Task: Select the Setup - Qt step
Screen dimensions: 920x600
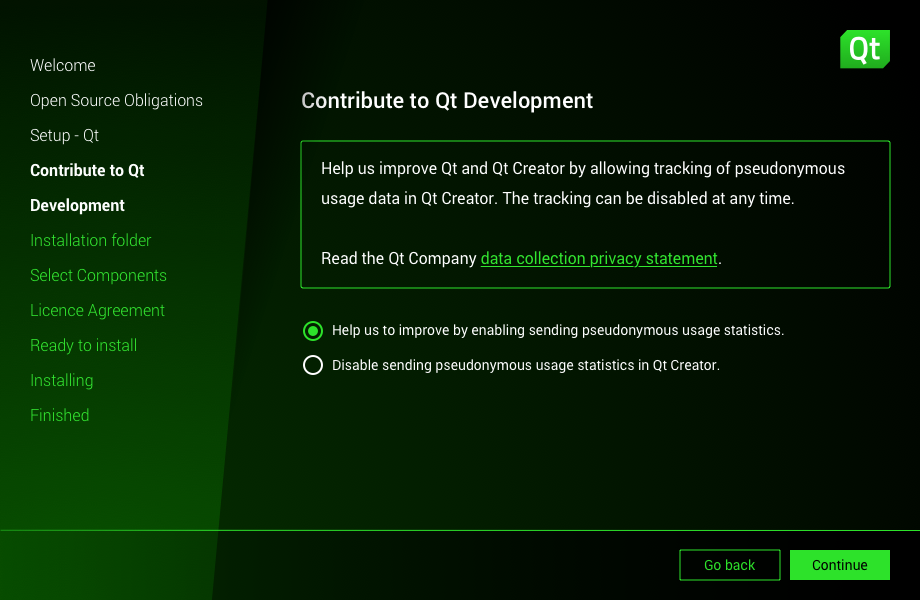Action: click(x=64, y=135)
